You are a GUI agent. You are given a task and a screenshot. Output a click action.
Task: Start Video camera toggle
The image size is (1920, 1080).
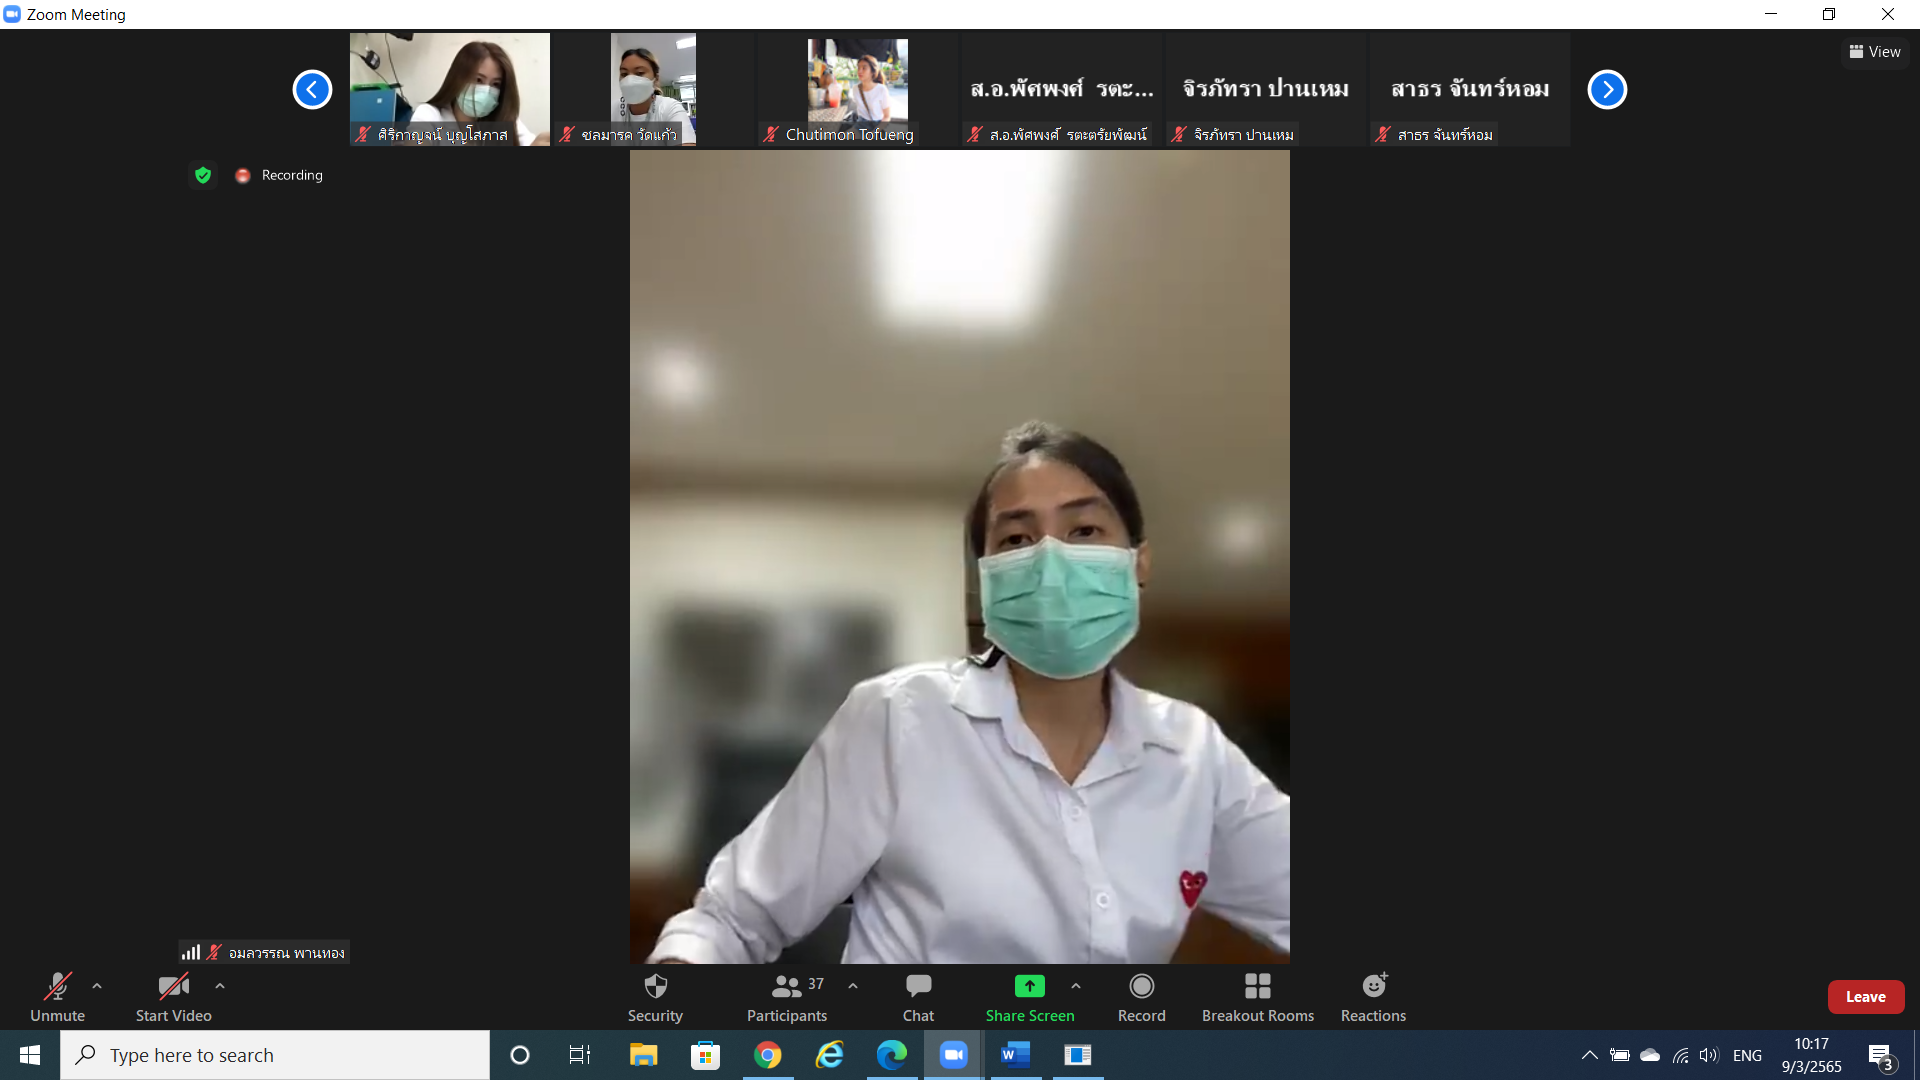coord(173,997)
